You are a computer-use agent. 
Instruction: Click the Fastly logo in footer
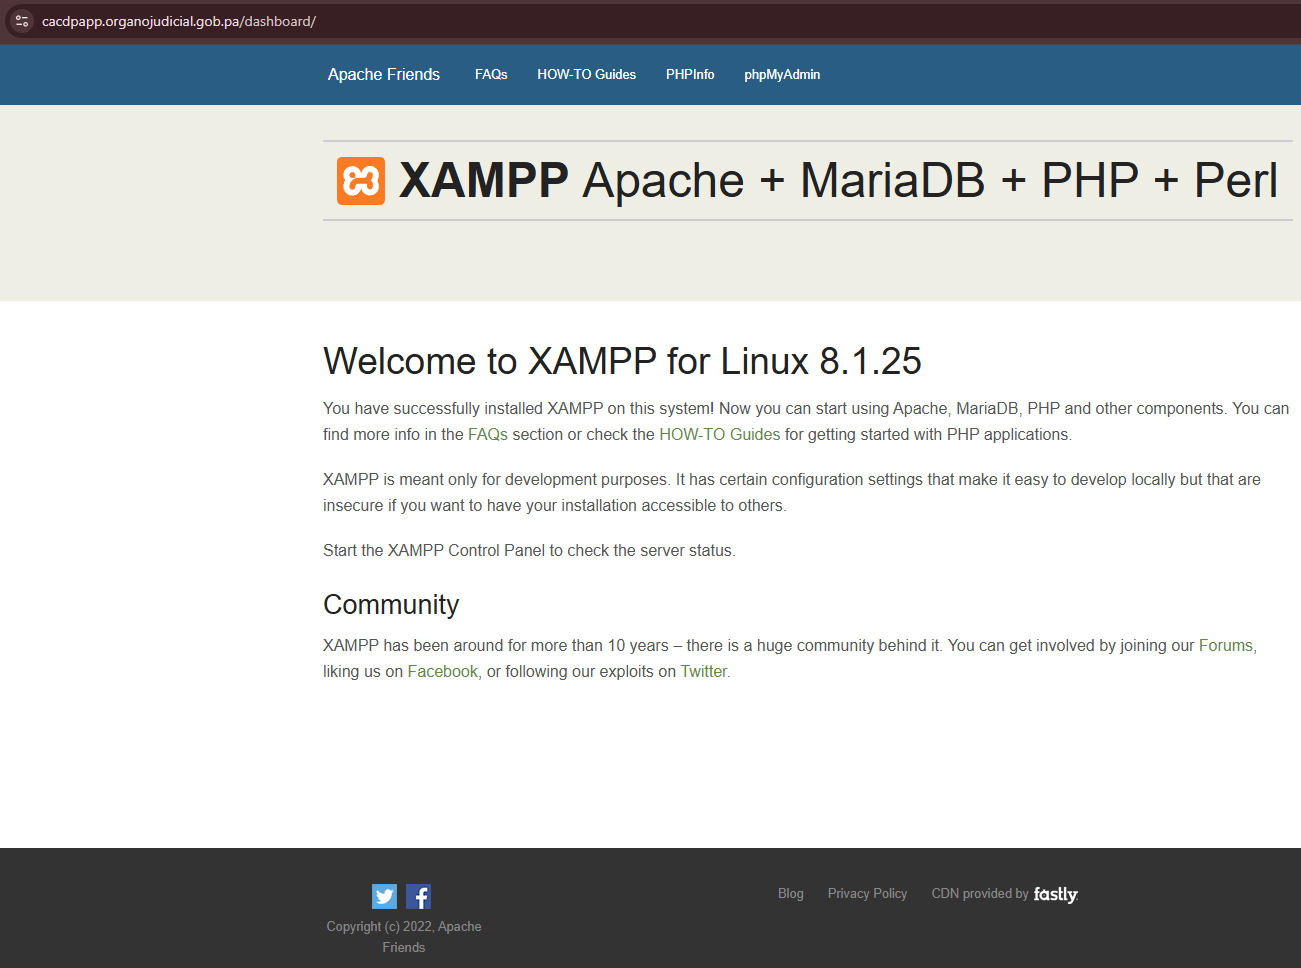coord(1056,894)
